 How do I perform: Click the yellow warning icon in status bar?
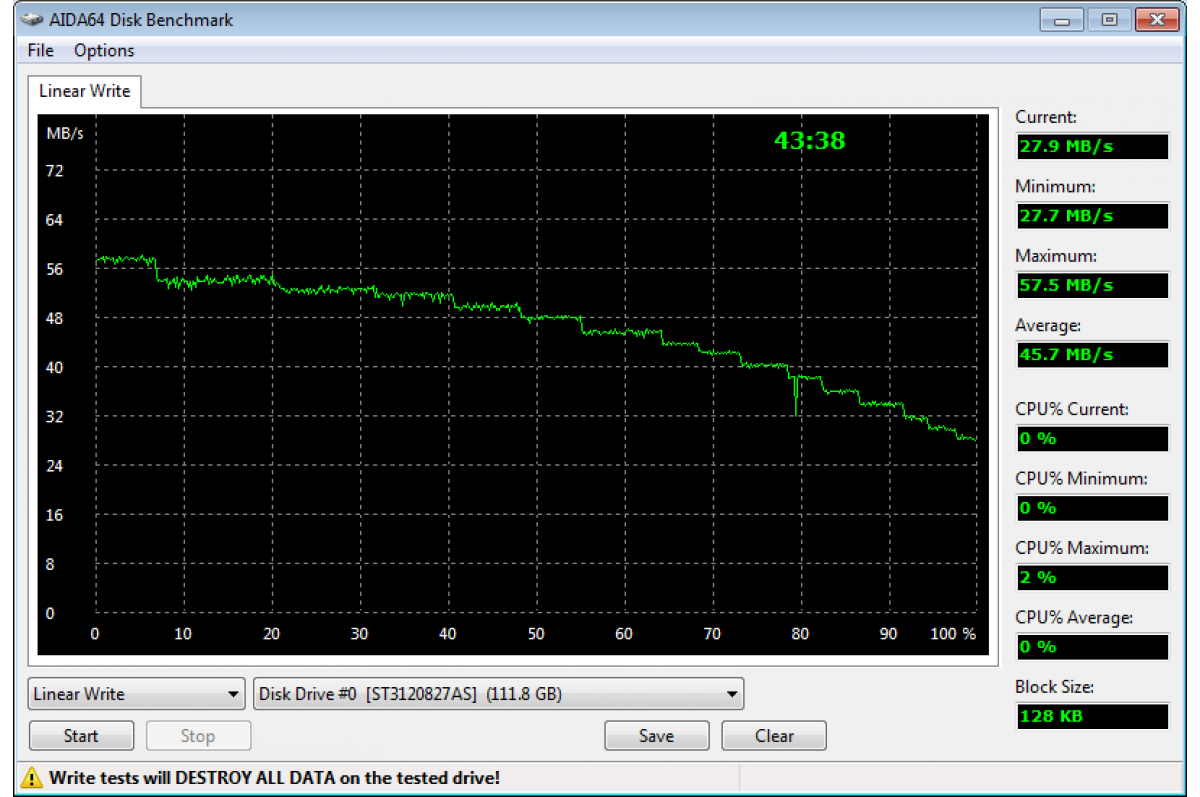[x=34, y=778]
